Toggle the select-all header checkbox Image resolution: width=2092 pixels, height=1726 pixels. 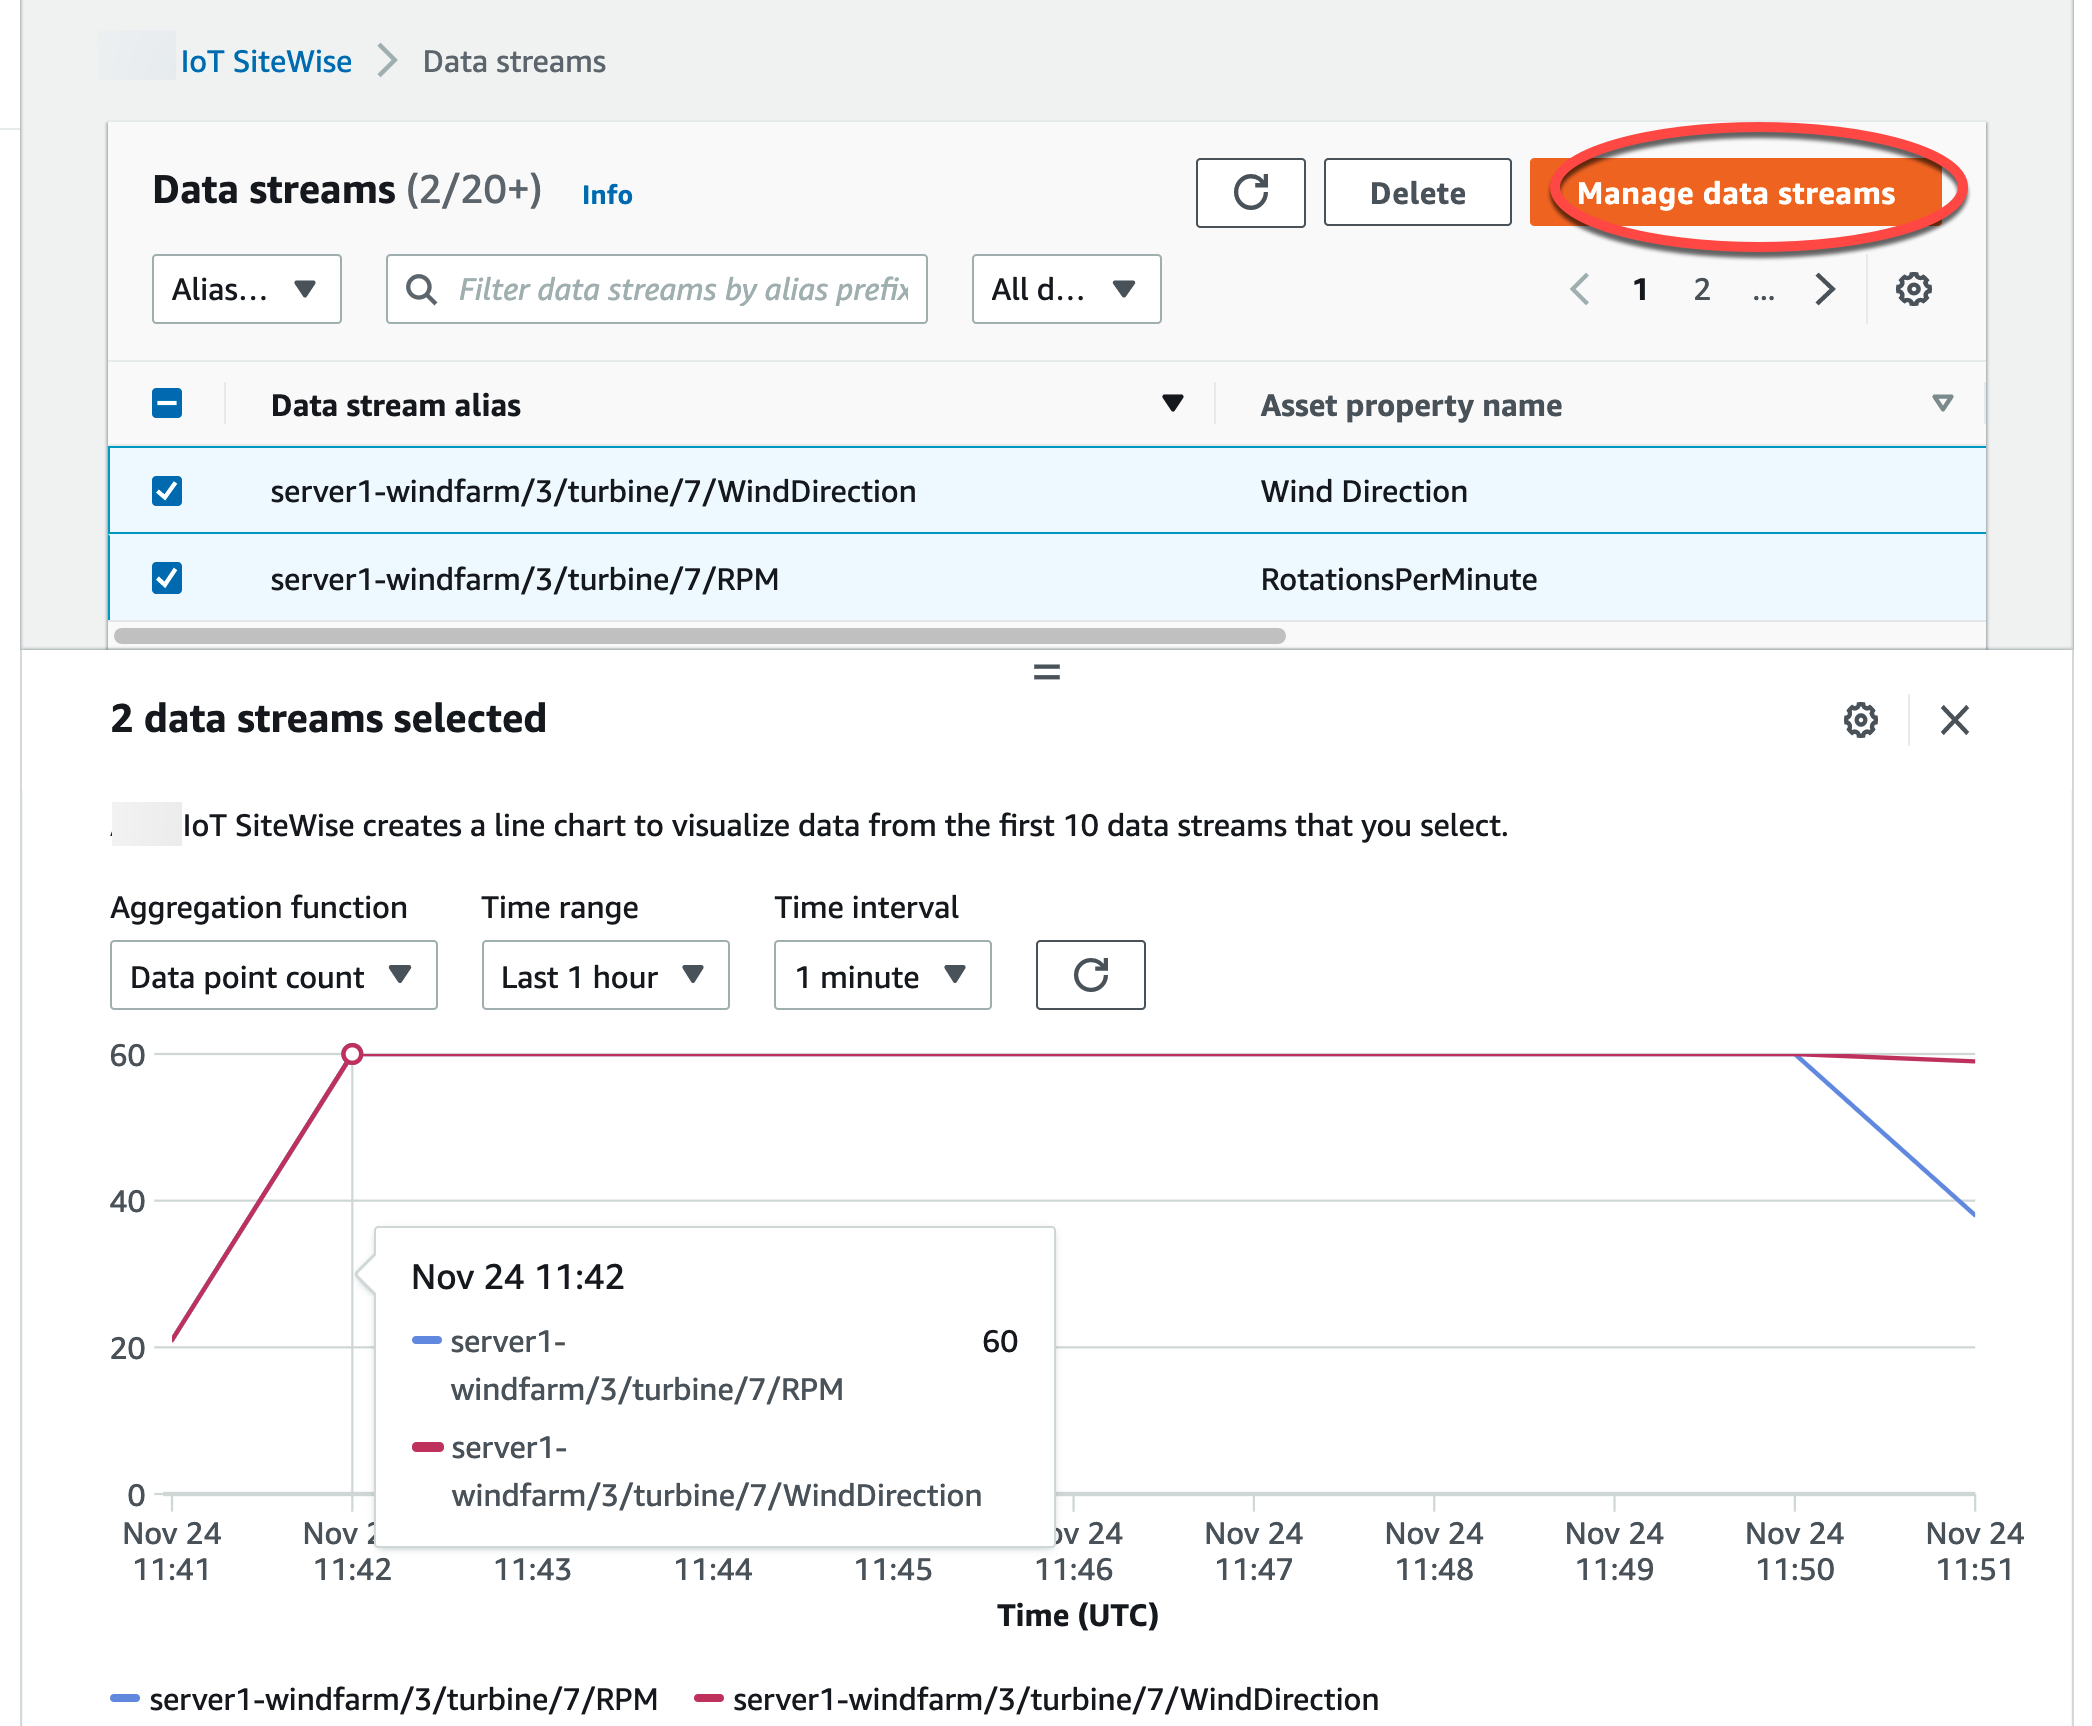[x=167, y=404]
